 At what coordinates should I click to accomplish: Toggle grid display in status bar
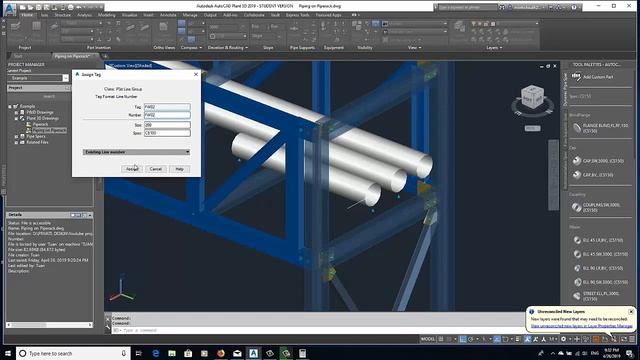(x=441, y=339)
